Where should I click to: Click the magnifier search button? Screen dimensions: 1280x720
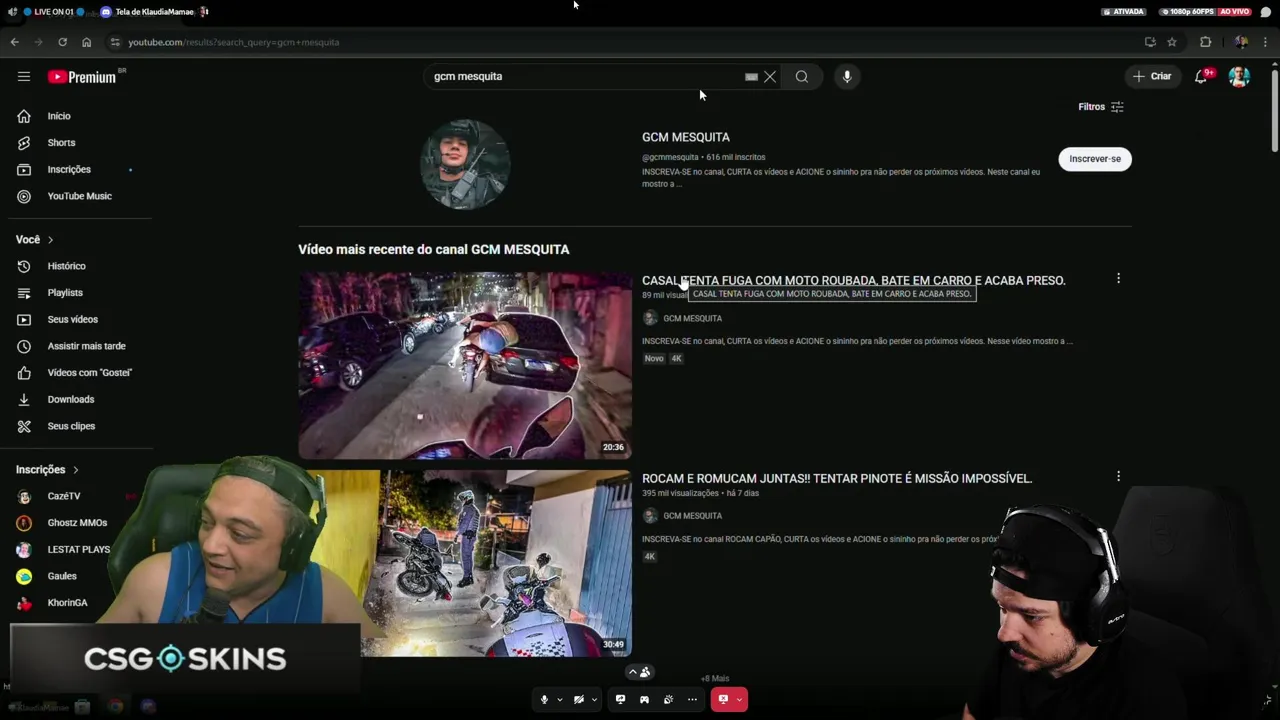coord(802,76)
